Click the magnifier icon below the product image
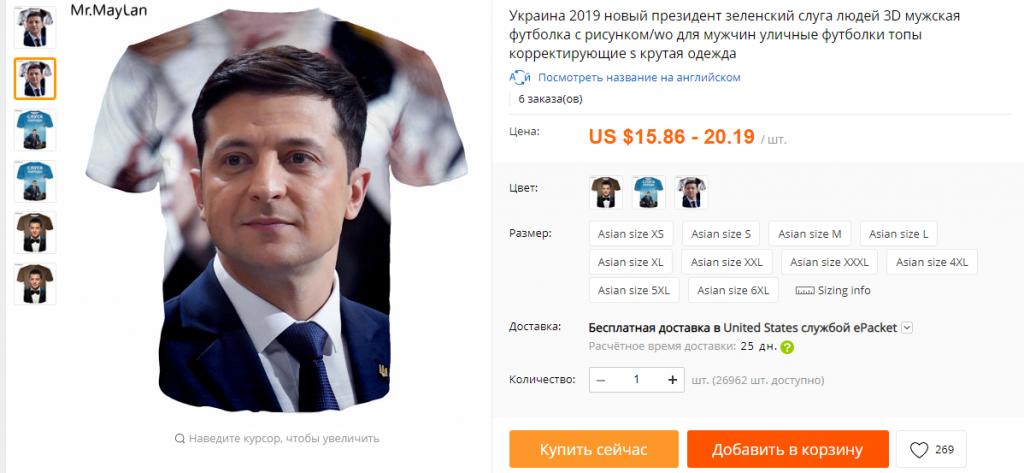Viewport: 1024px width, 473px height. [179, 438]
